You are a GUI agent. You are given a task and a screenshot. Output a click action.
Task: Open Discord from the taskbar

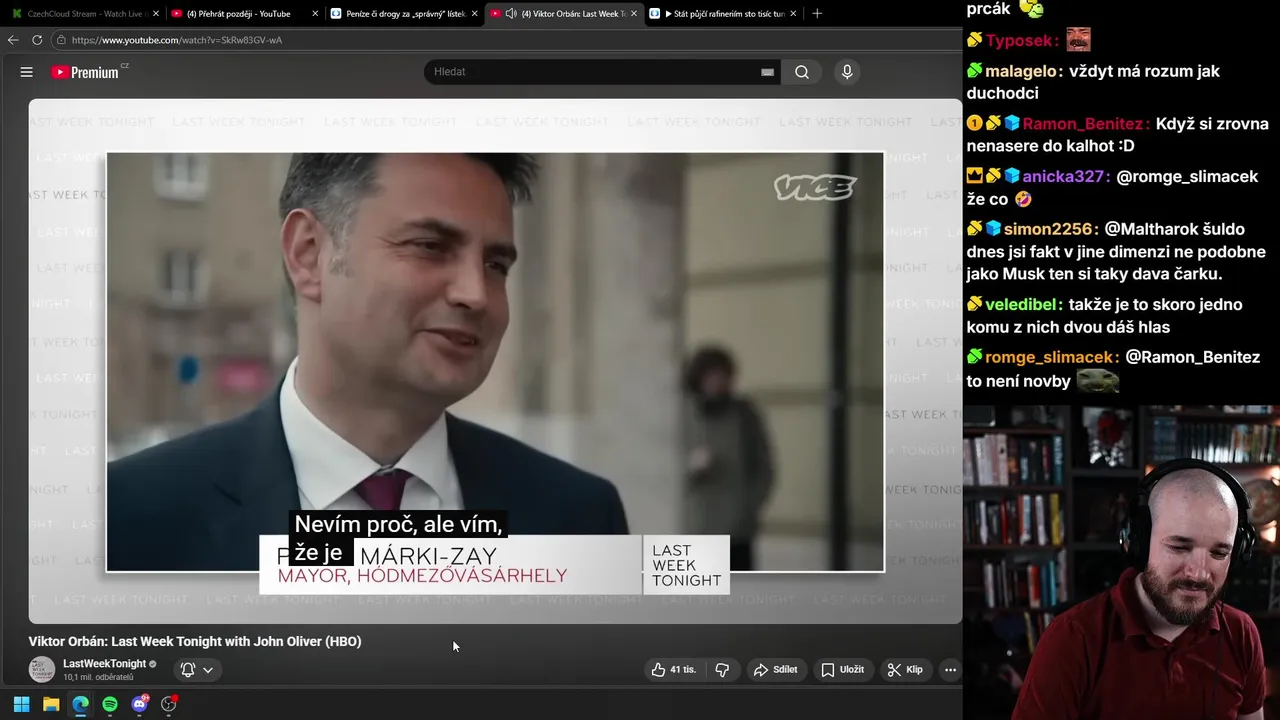click(140, 704)
